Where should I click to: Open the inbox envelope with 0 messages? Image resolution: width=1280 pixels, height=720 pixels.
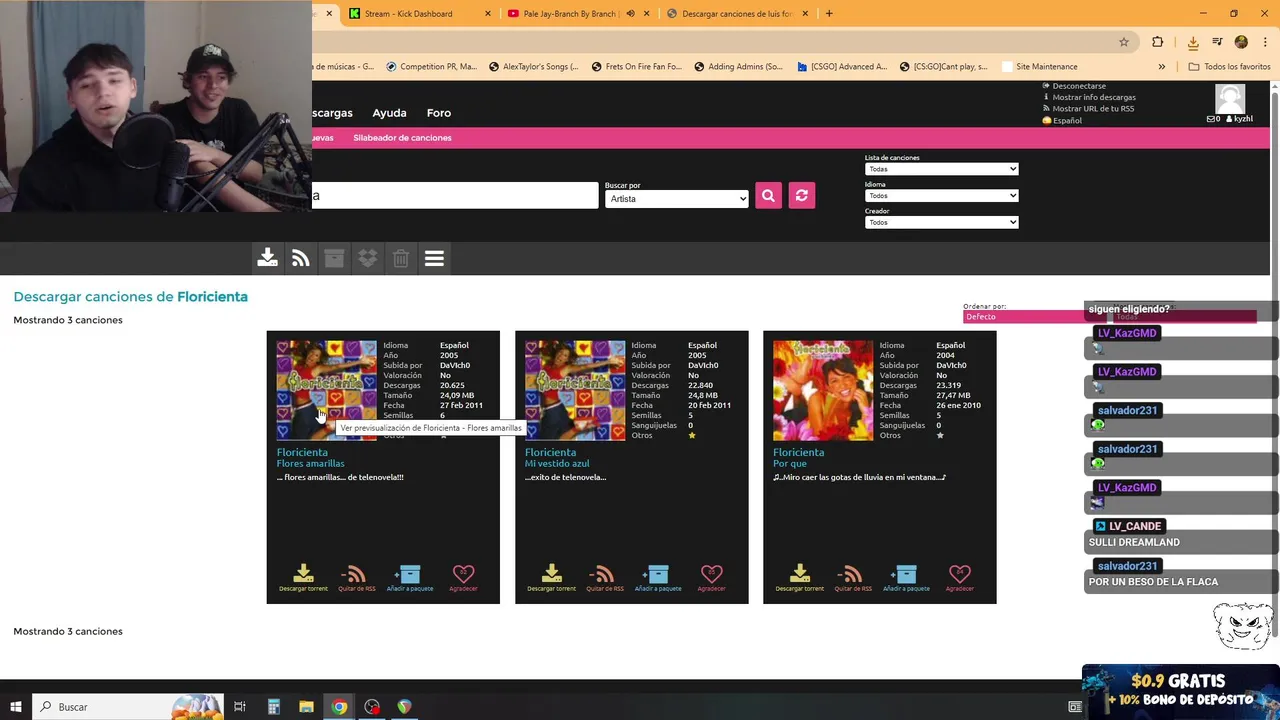1214,119
